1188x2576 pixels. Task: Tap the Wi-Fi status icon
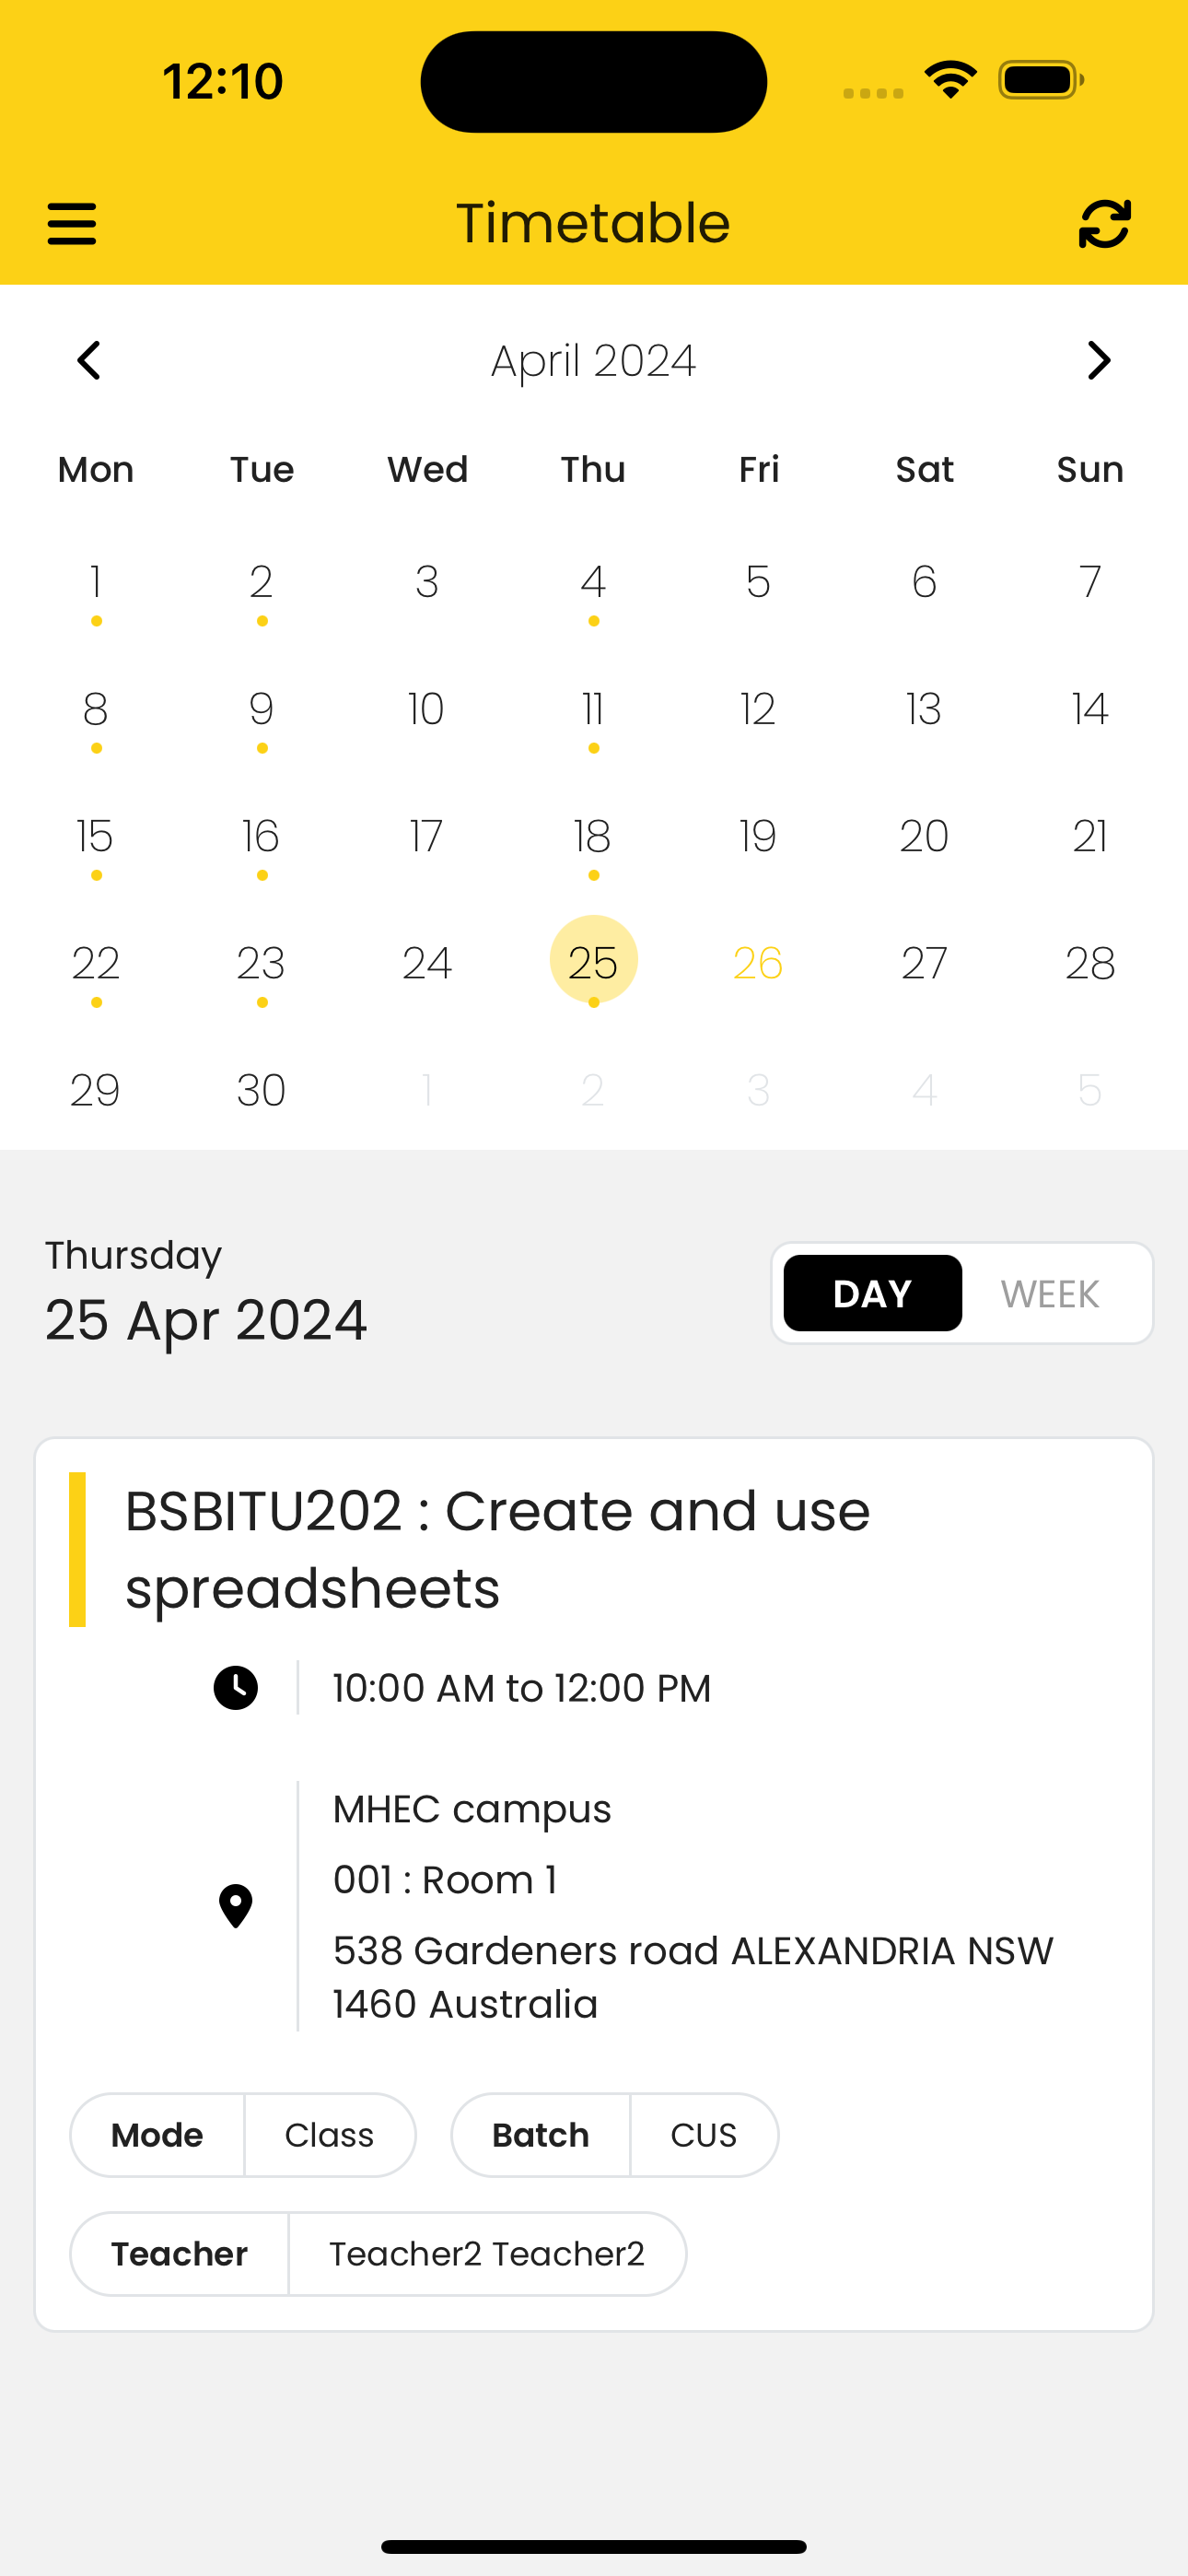951,80
